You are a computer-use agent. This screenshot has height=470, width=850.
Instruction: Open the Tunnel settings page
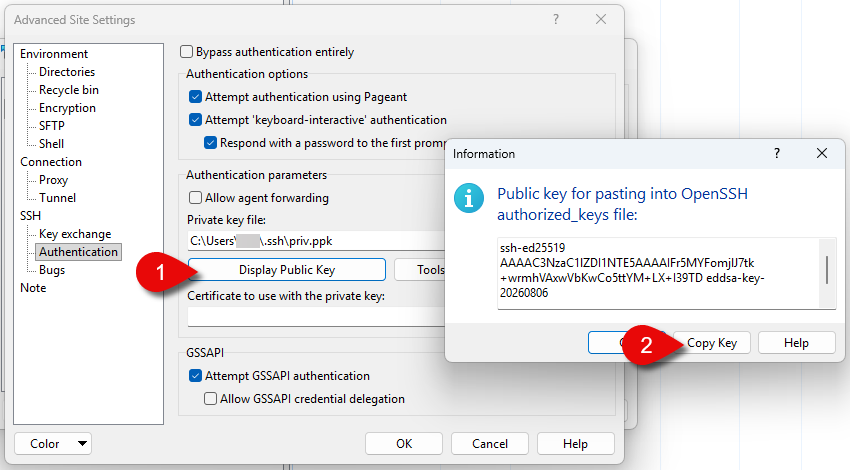(57, 198)
